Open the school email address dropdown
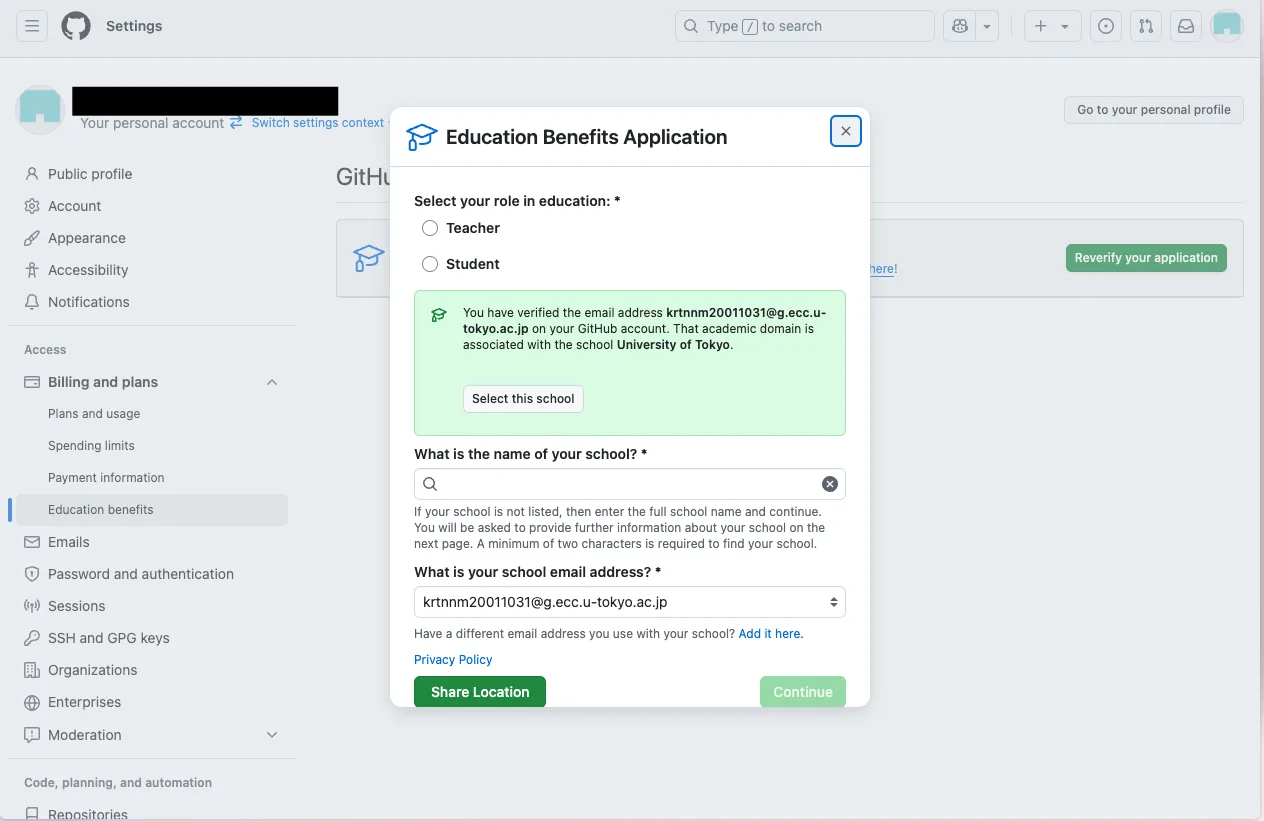The height and width of the screenshot is (821, 1264). 630,602
